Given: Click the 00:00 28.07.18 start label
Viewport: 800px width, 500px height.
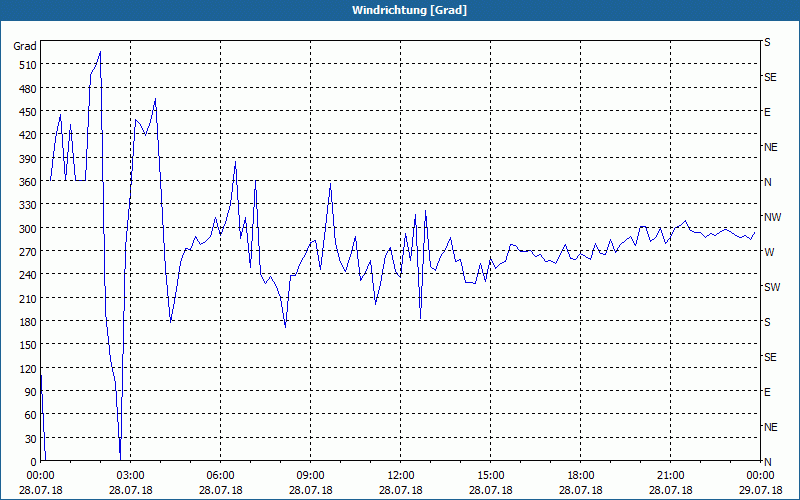Looking at the screenshot, I should (x=40, y=483).
